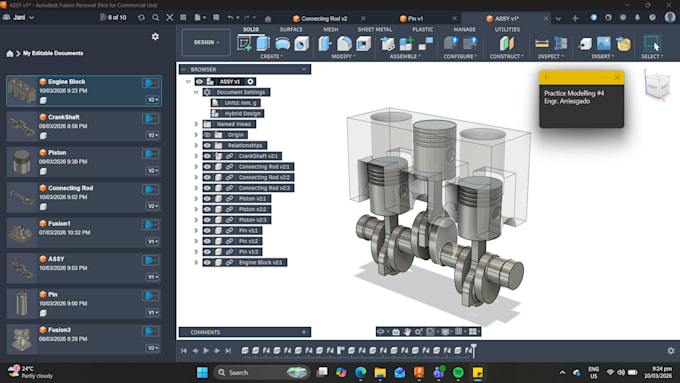Image resolution: width=680 pixels, height=383 pixels.
Task: Click the search icon in data panel
Action: [156, 18]
